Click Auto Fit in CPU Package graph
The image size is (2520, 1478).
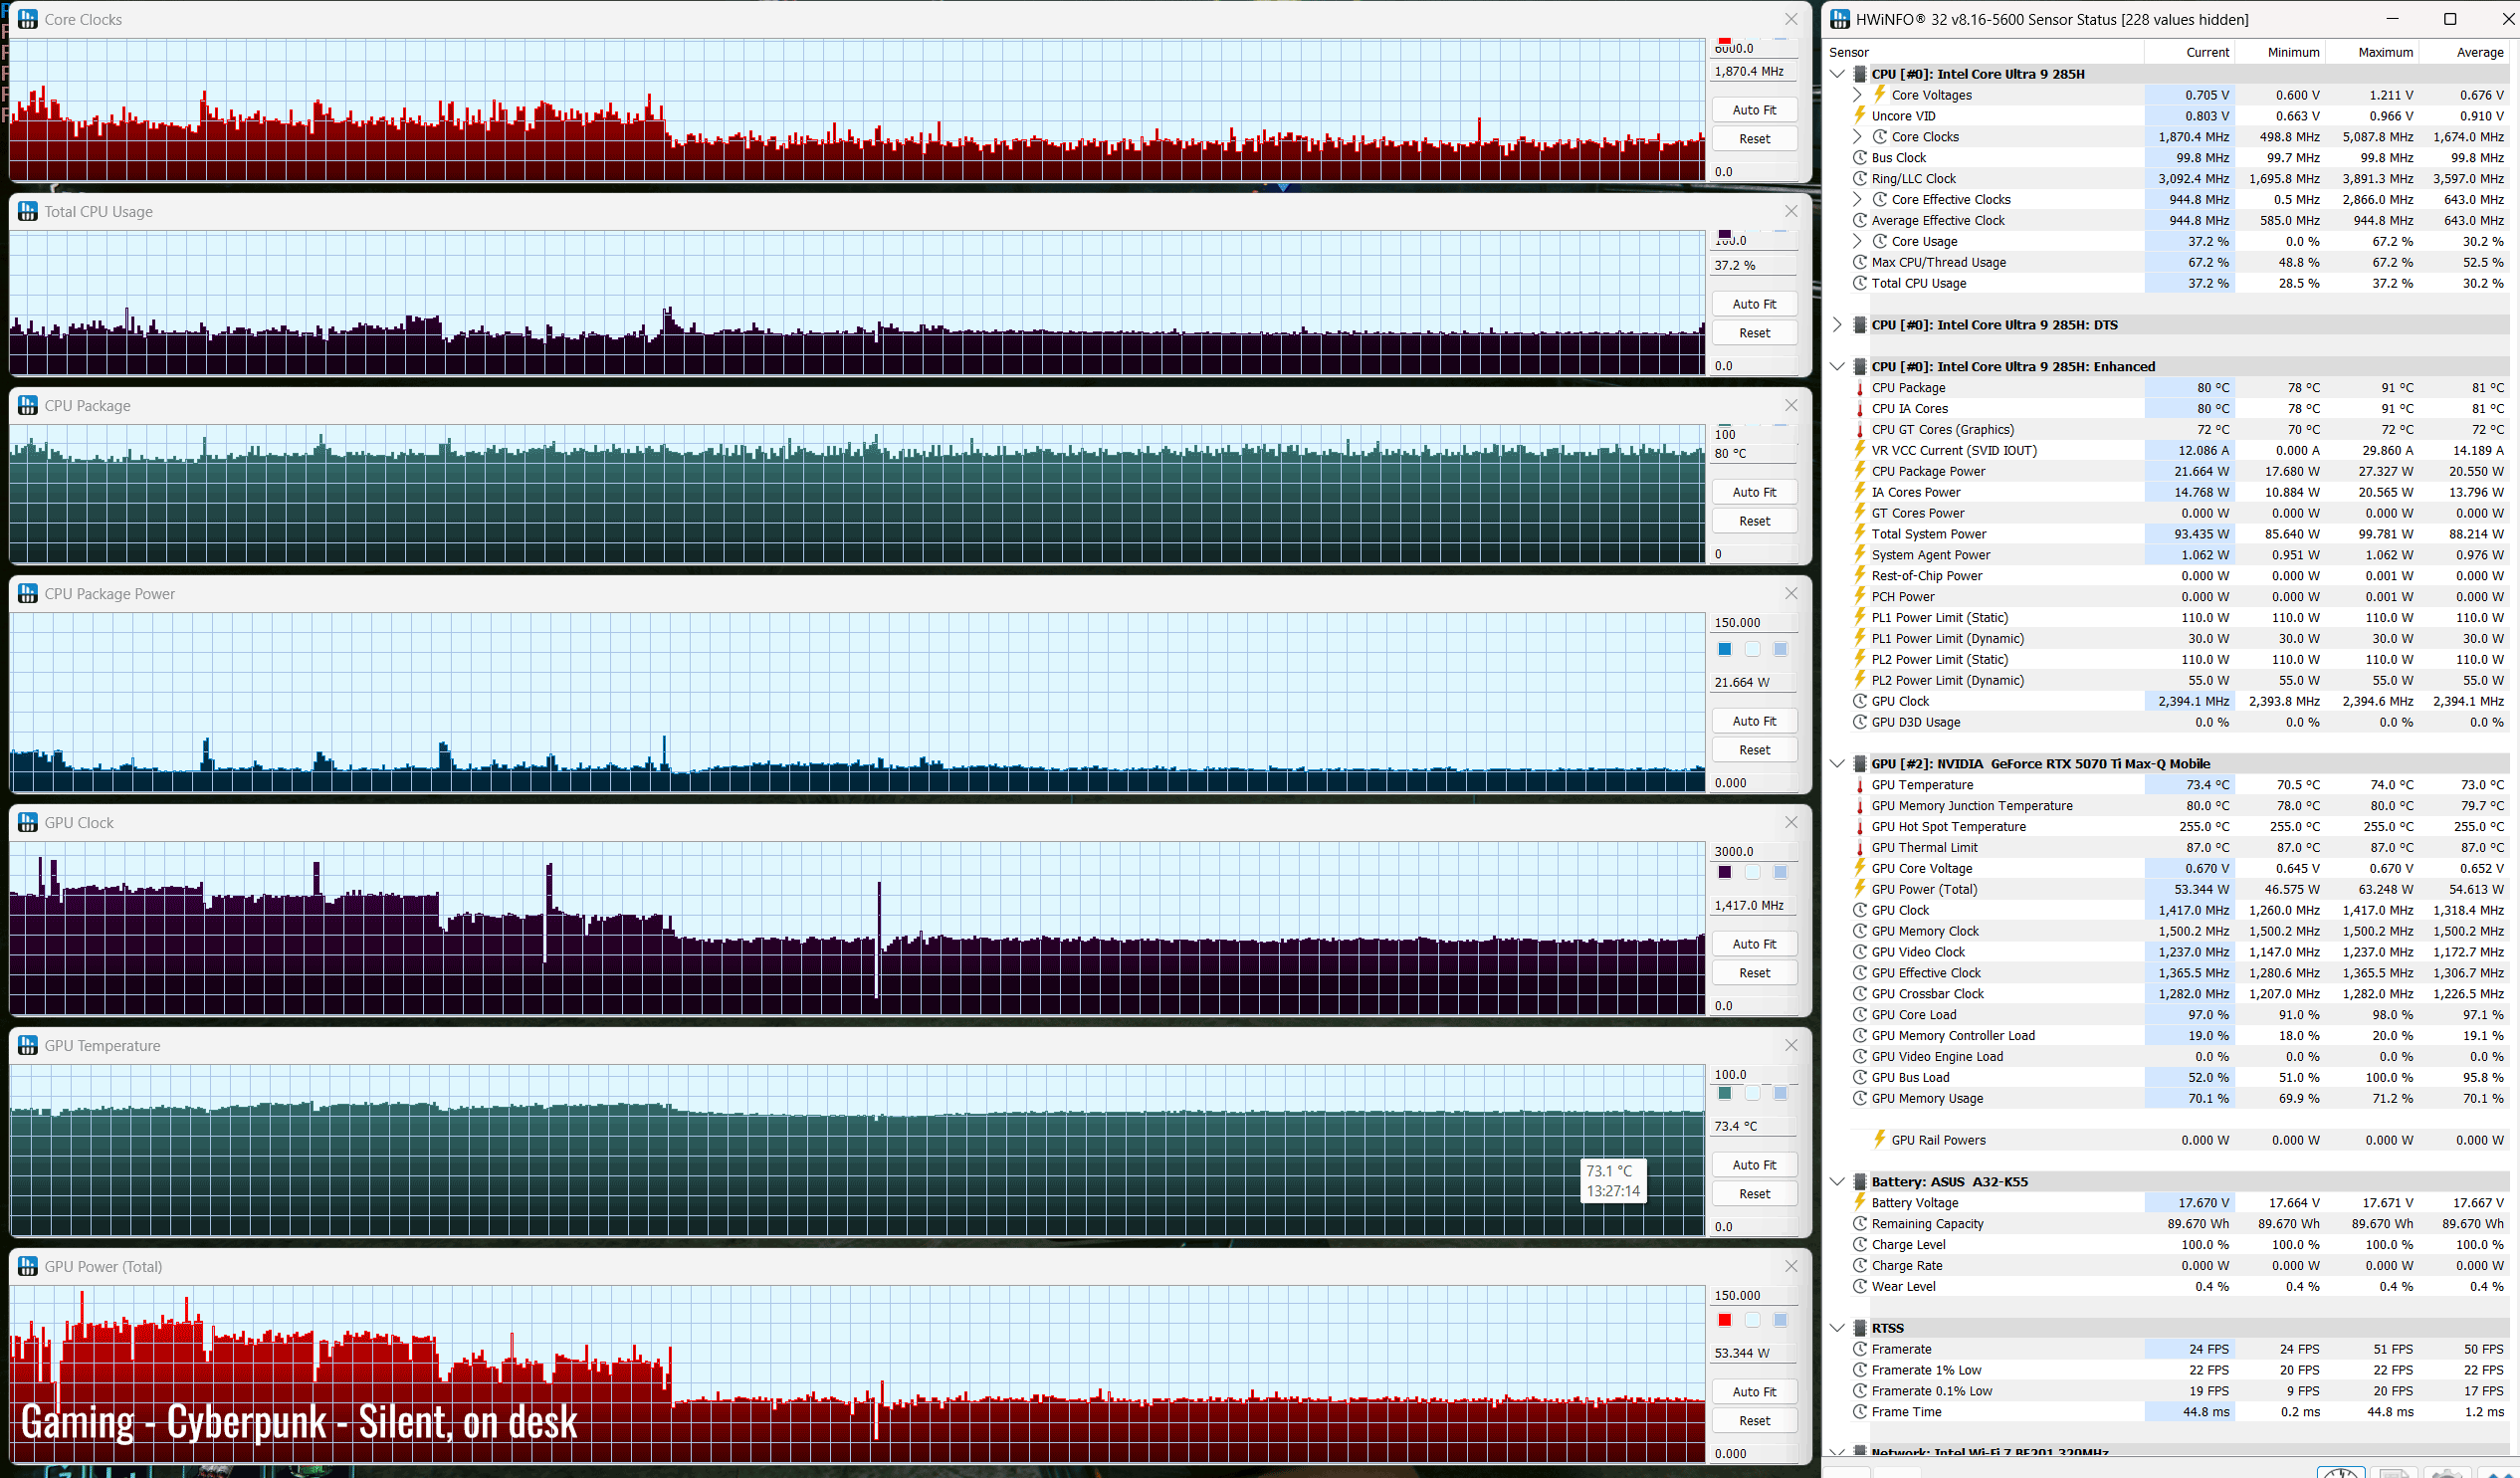pyautogui.click(x=1754, y=492)
